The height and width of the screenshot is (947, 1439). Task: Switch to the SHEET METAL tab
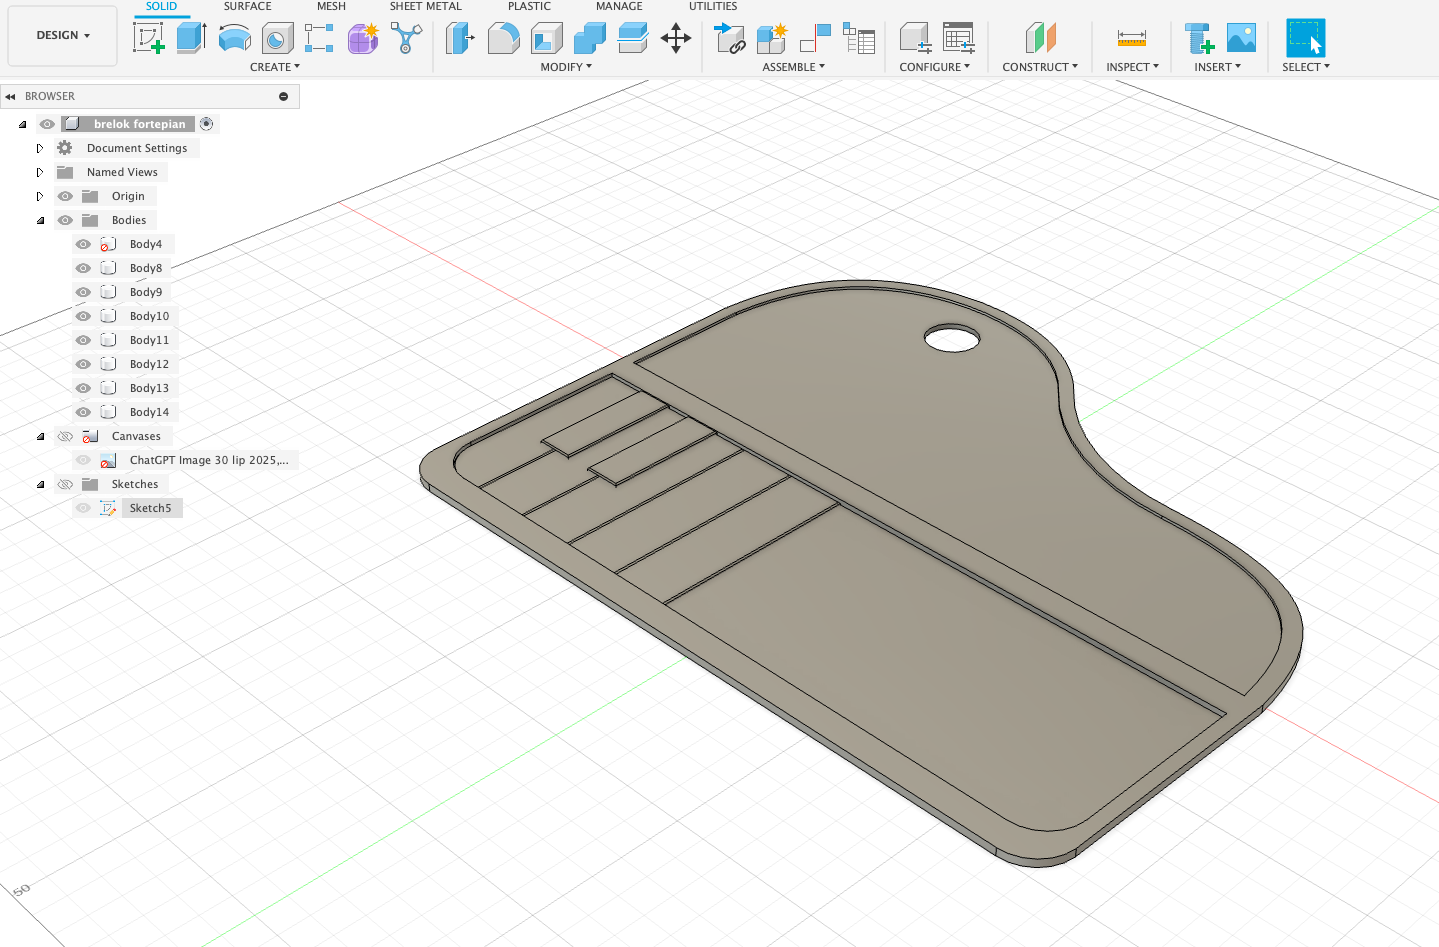point(425,6)
